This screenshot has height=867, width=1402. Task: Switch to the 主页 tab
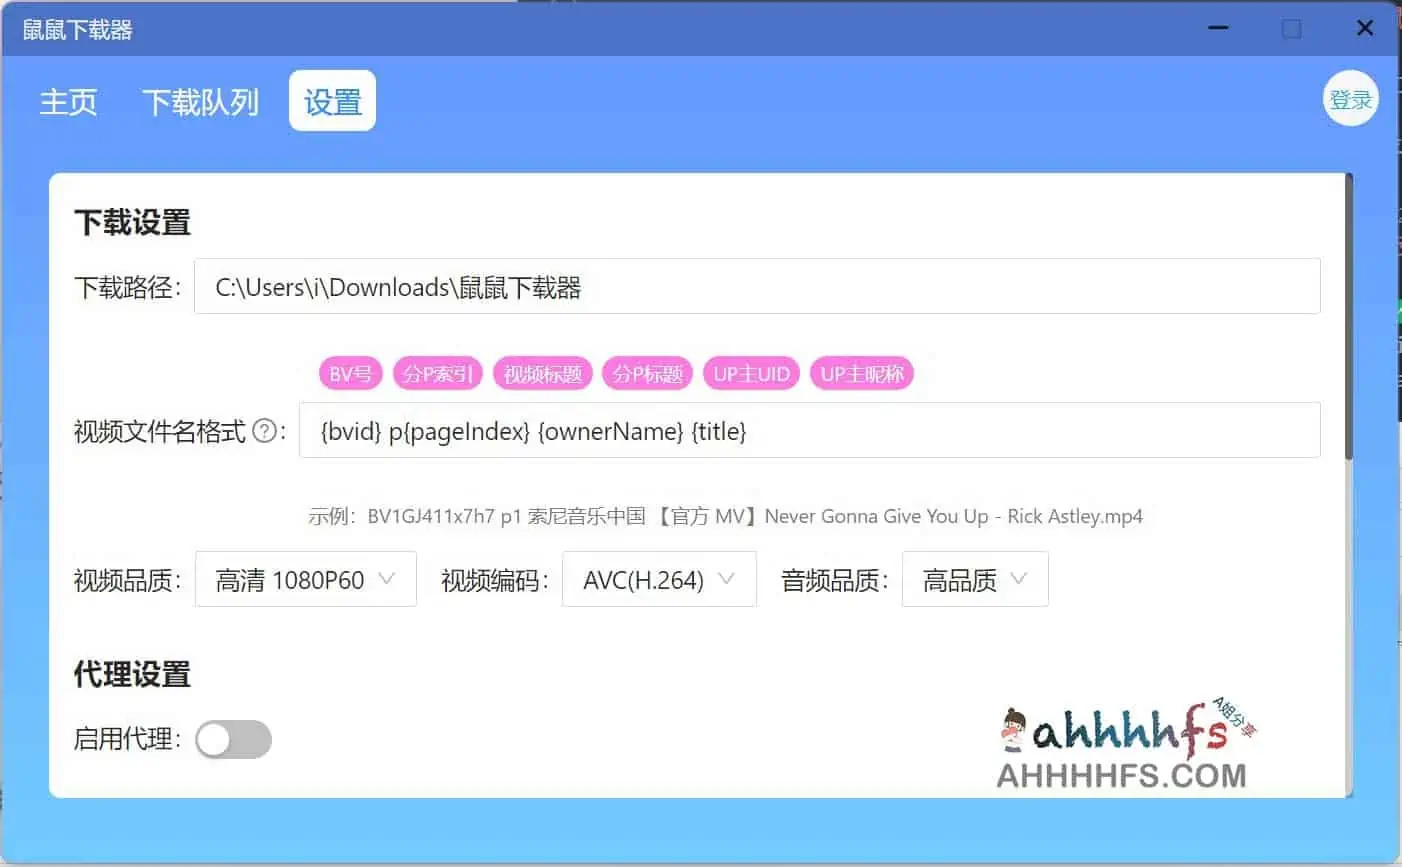pos(68,100)
